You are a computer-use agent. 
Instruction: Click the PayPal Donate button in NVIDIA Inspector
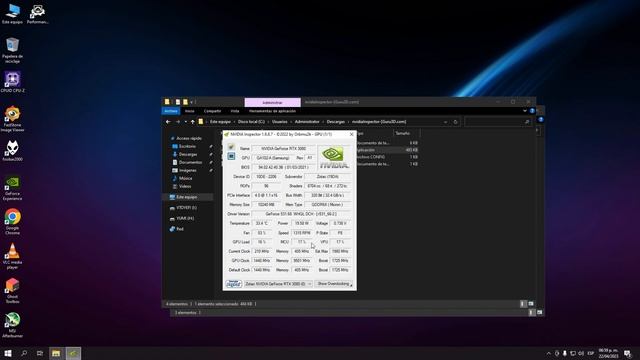point(233,284)
